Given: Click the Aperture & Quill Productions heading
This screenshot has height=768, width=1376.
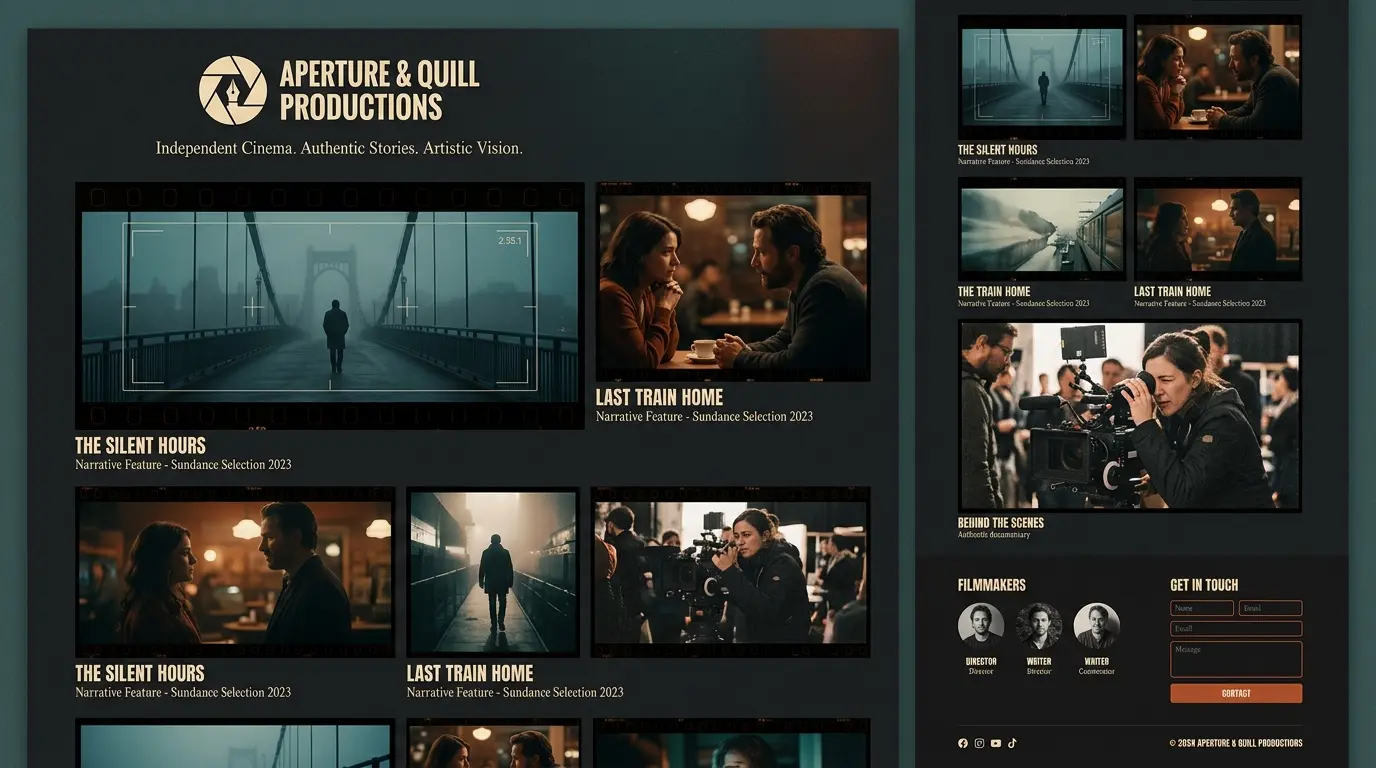Looking at the screenshot, I should [379, 90].
